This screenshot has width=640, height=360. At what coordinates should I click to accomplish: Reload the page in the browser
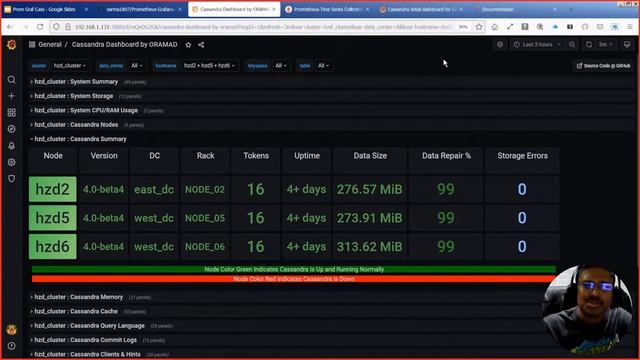[x=40, y=27]
